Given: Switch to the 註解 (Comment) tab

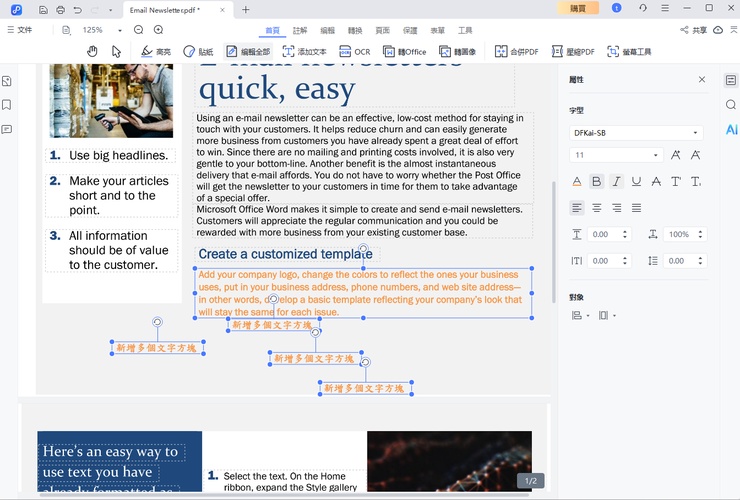Looking at the screenshot, I should [300, 30].
